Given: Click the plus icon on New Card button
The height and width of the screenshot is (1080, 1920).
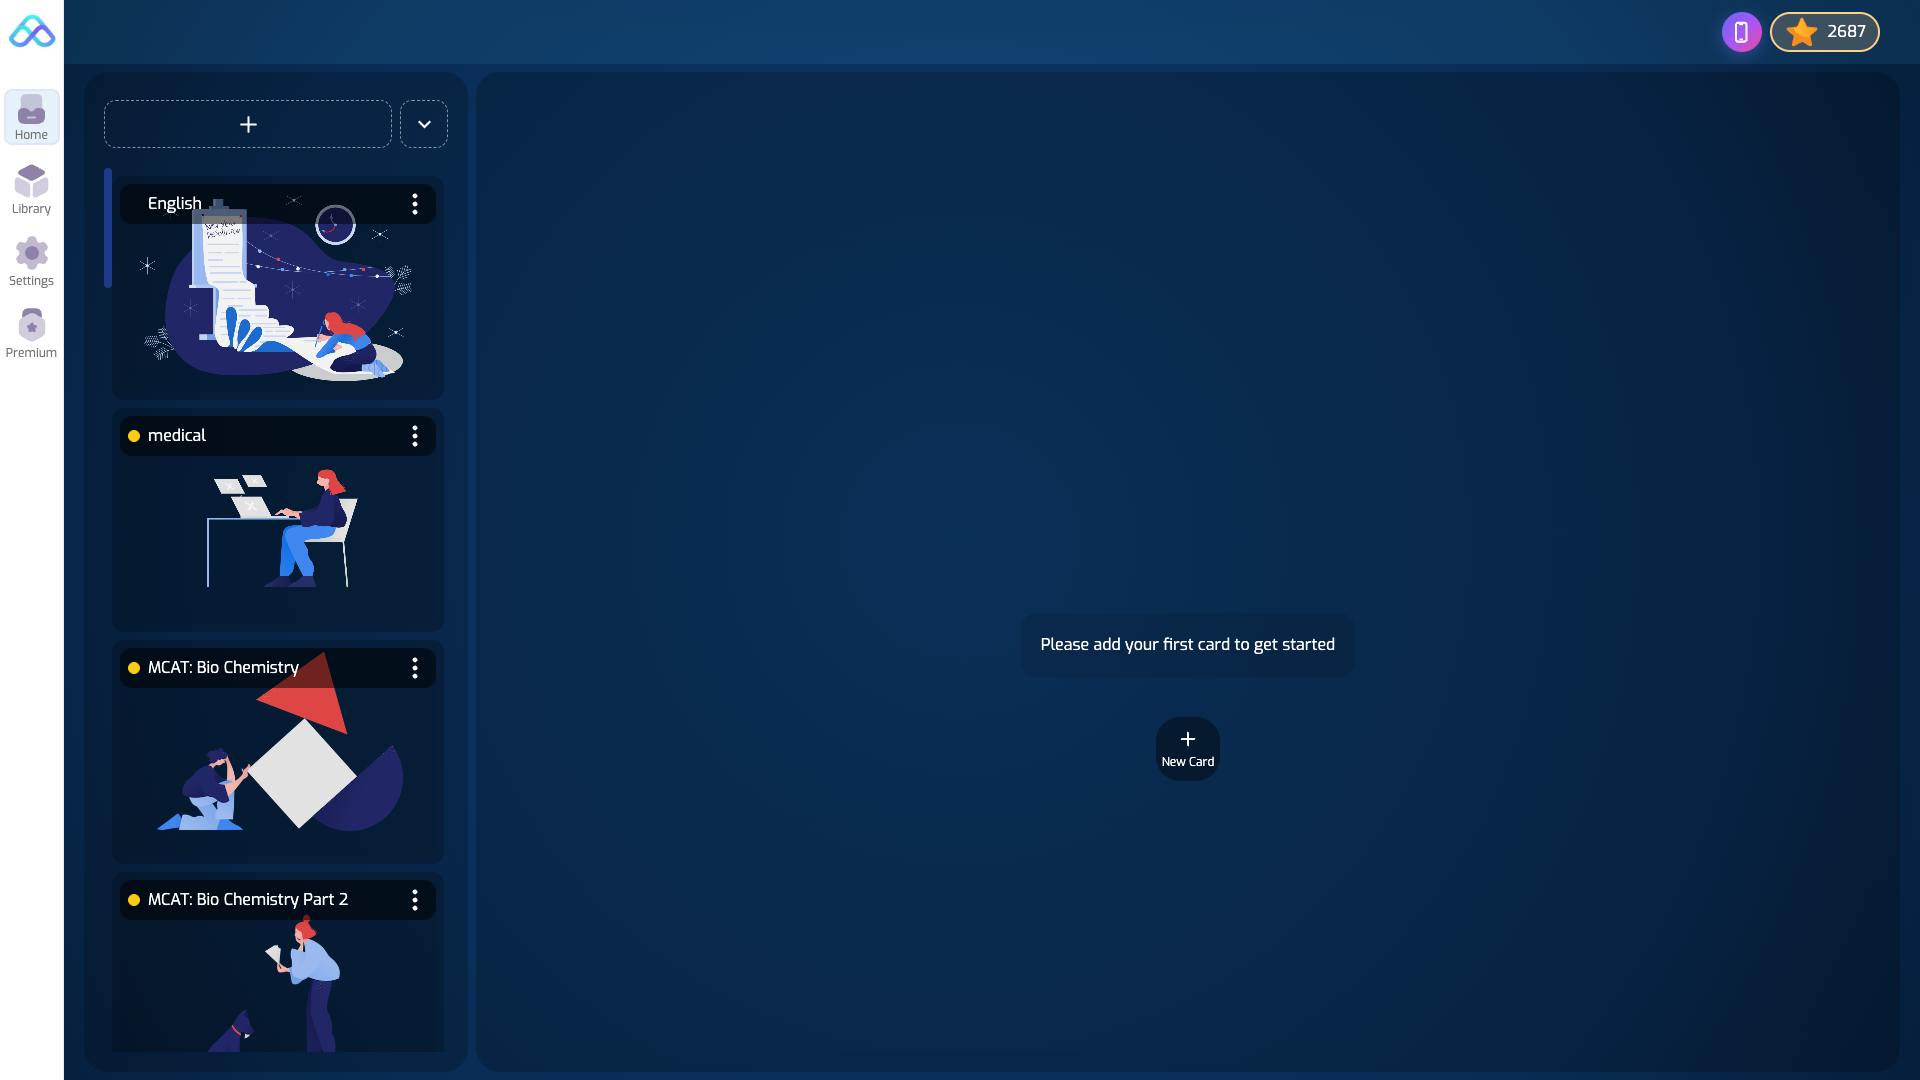Looking at the screenshot, I should tap(1188, 739).
